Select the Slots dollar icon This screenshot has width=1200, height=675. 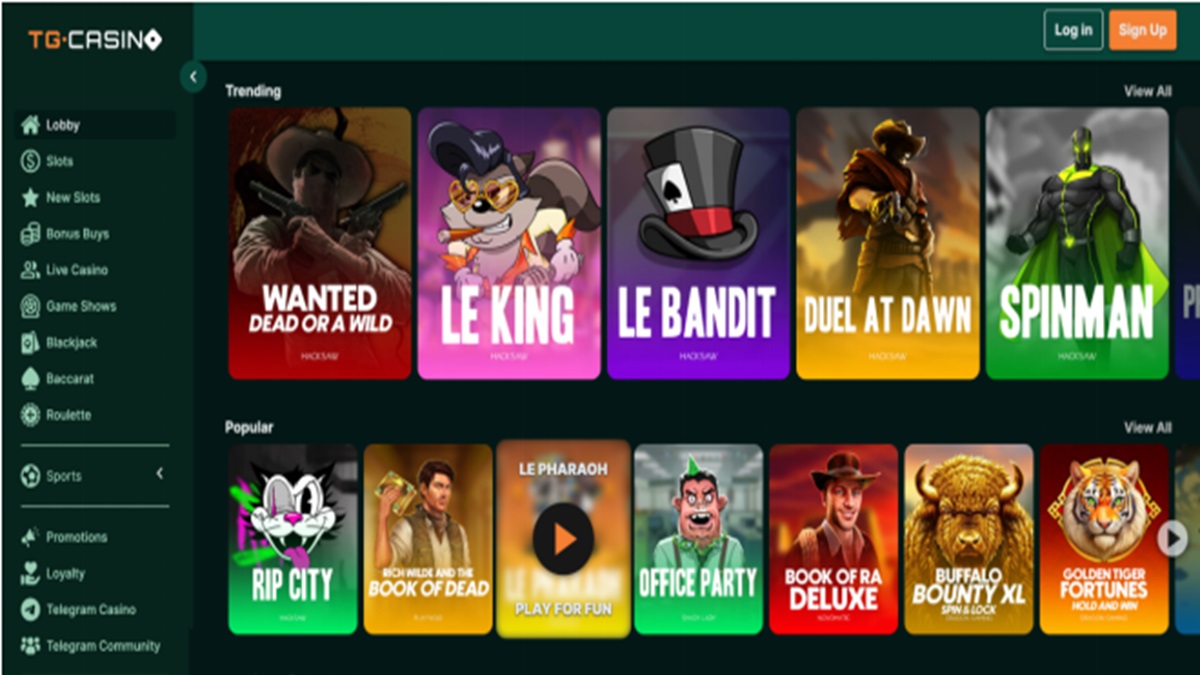[30, 161]
